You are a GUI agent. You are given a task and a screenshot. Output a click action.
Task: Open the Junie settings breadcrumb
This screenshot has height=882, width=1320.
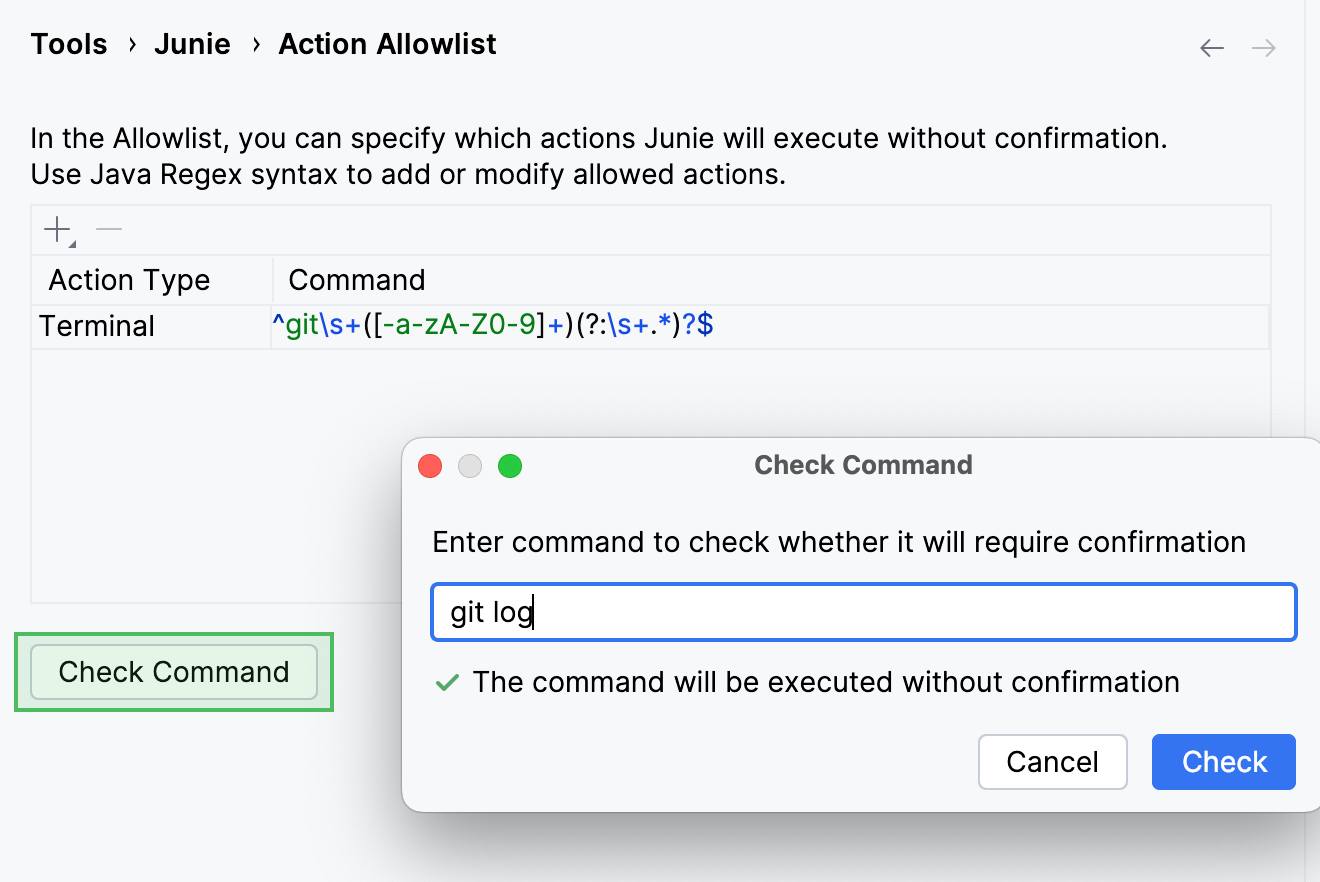192,44
